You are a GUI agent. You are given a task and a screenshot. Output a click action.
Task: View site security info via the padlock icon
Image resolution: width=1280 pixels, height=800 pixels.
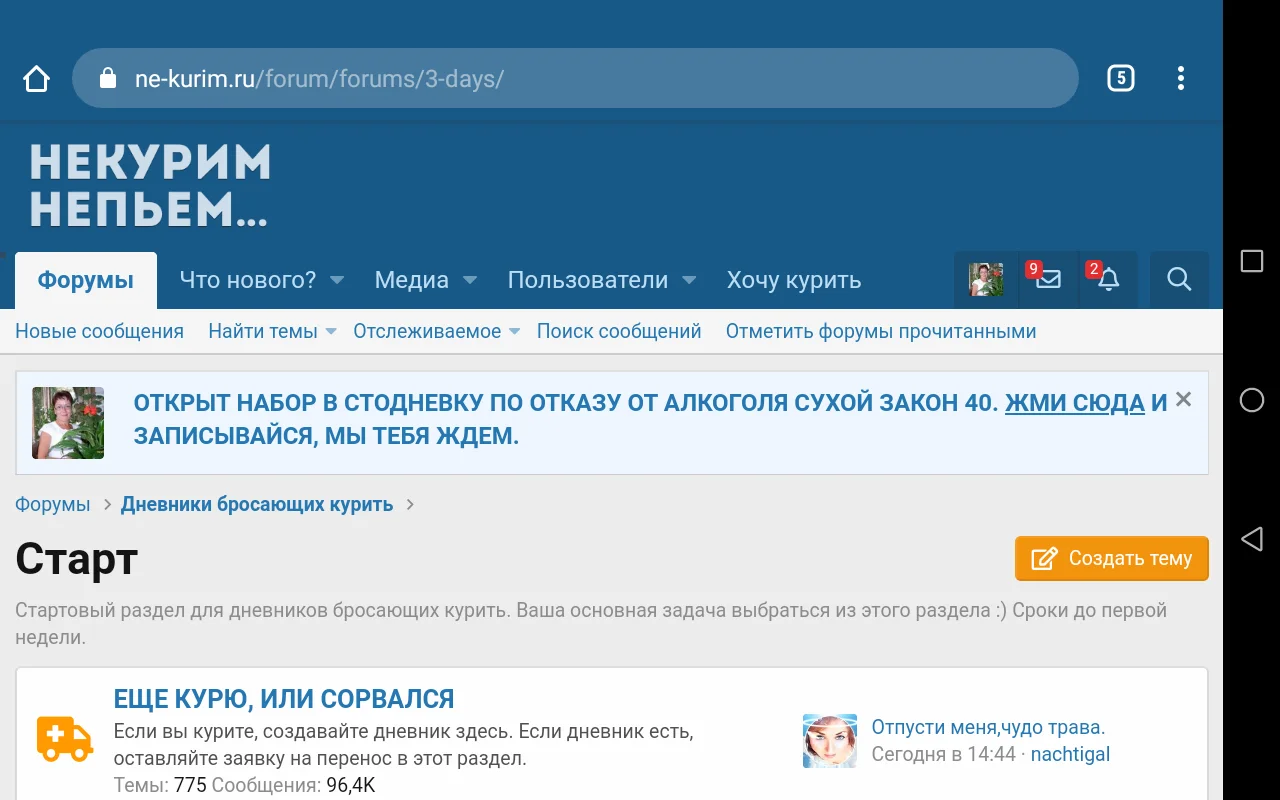coord(106,78)
